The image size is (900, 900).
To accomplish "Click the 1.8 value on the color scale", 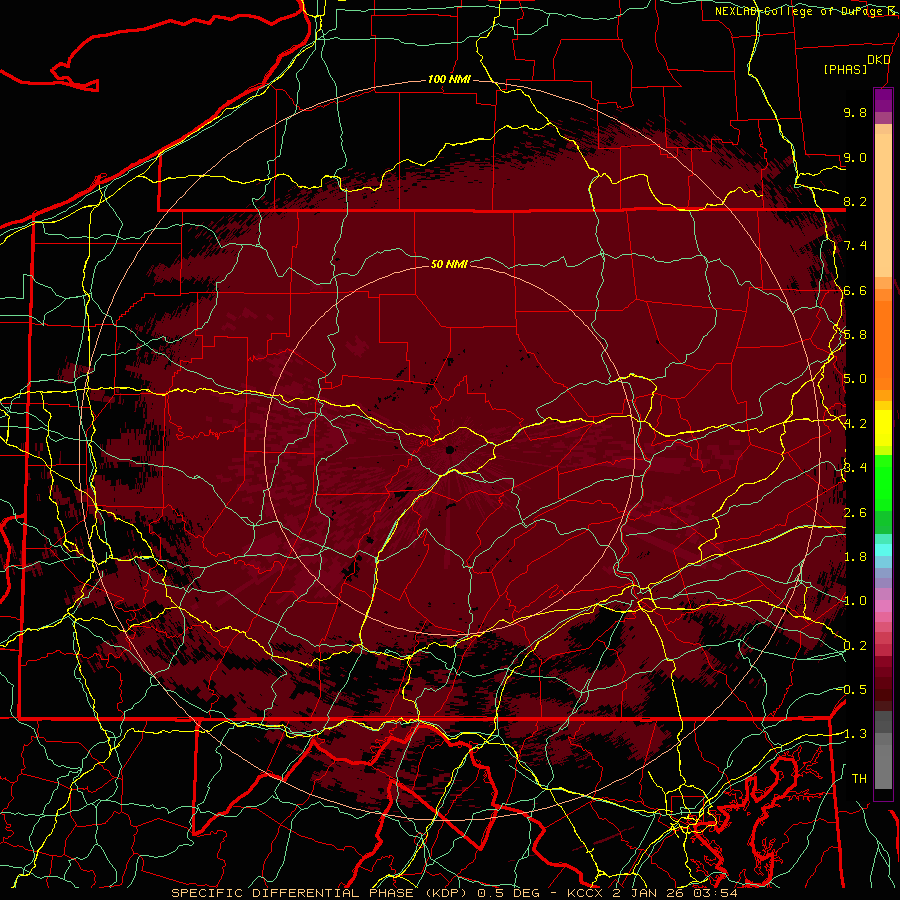I will (855, 557).
